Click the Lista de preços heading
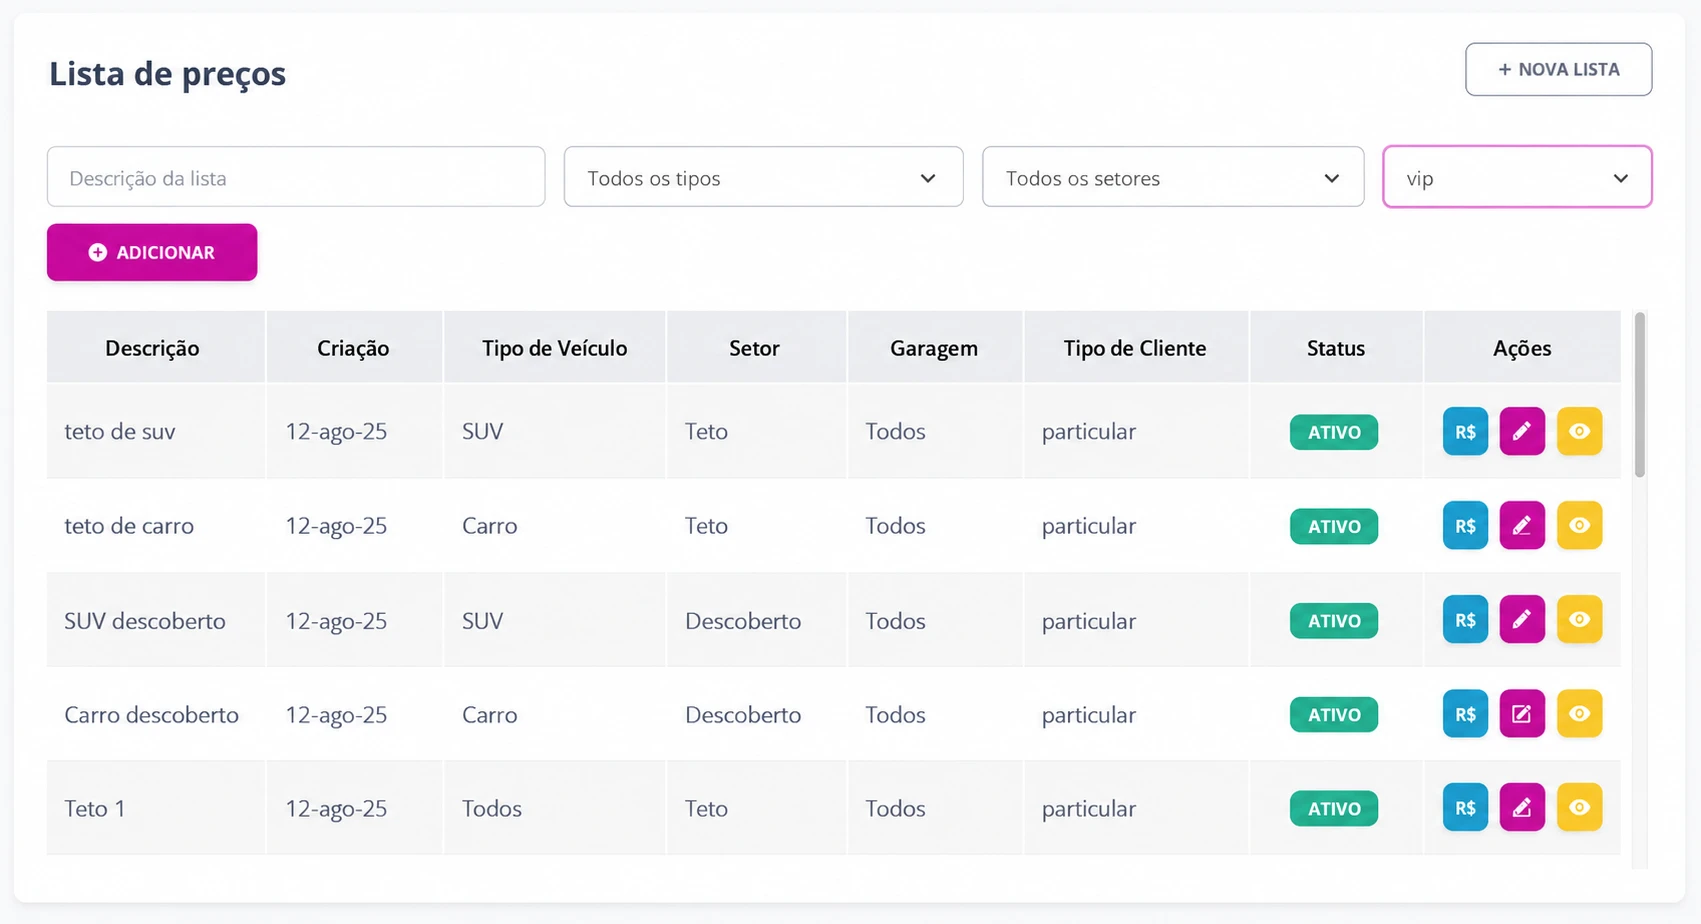The width and height of the screenshot is (1701, 924). tap(167, 74)
